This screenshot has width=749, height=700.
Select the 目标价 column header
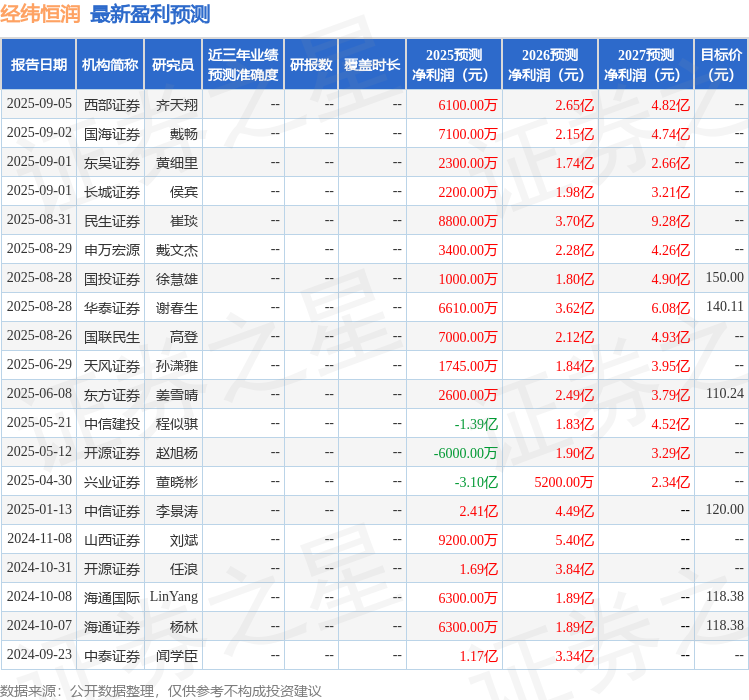pos(721,65)
